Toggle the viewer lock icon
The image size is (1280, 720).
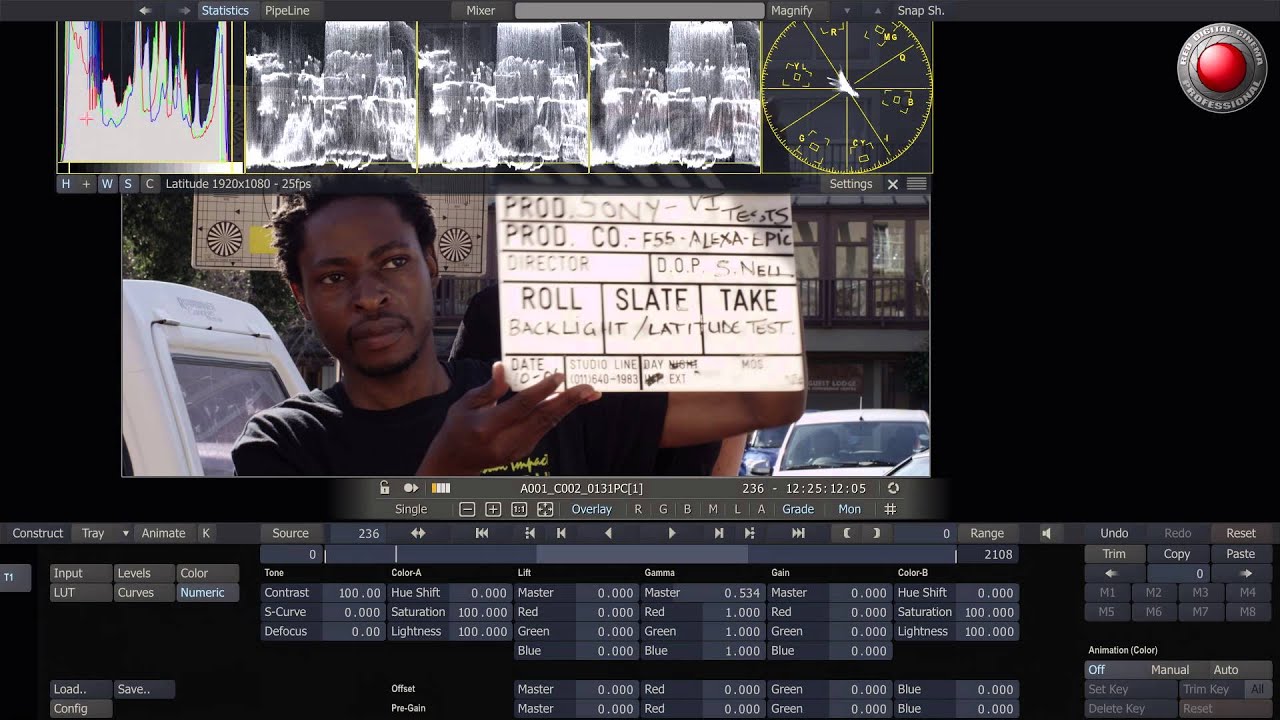(x=384, y=488)
